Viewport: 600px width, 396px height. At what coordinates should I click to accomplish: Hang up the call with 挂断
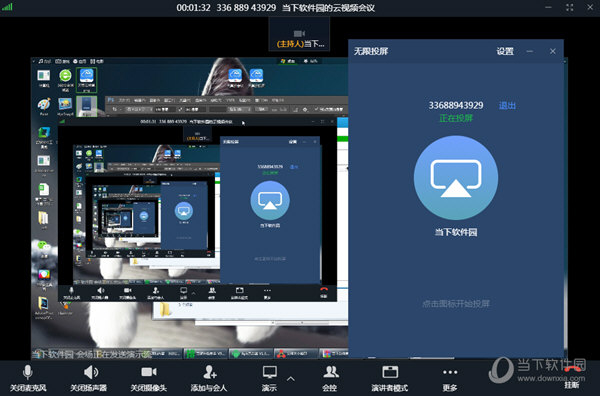[572, 377]
